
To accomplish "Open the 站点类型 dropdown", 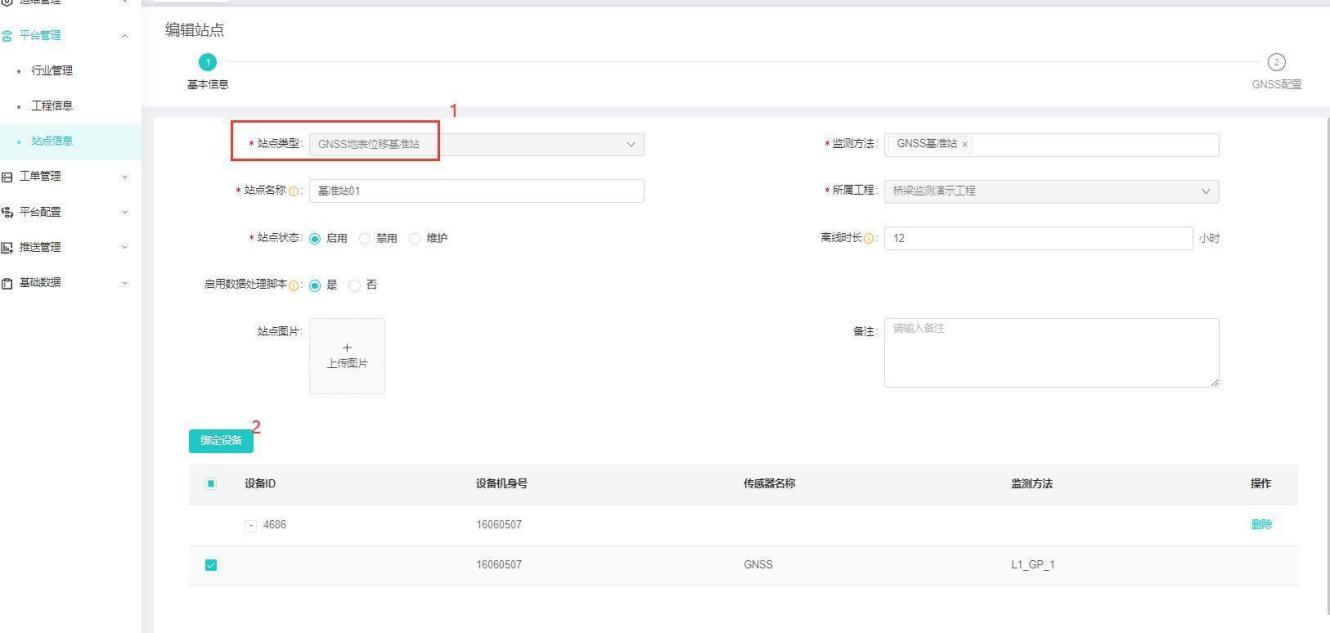I will click(476, 145).
